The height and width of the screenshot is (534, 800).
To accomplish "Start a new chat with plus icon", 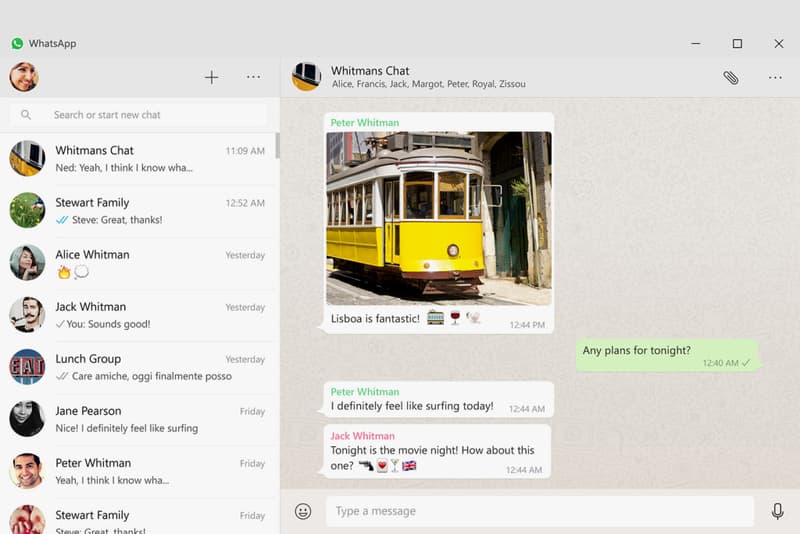I will (211, 78).
